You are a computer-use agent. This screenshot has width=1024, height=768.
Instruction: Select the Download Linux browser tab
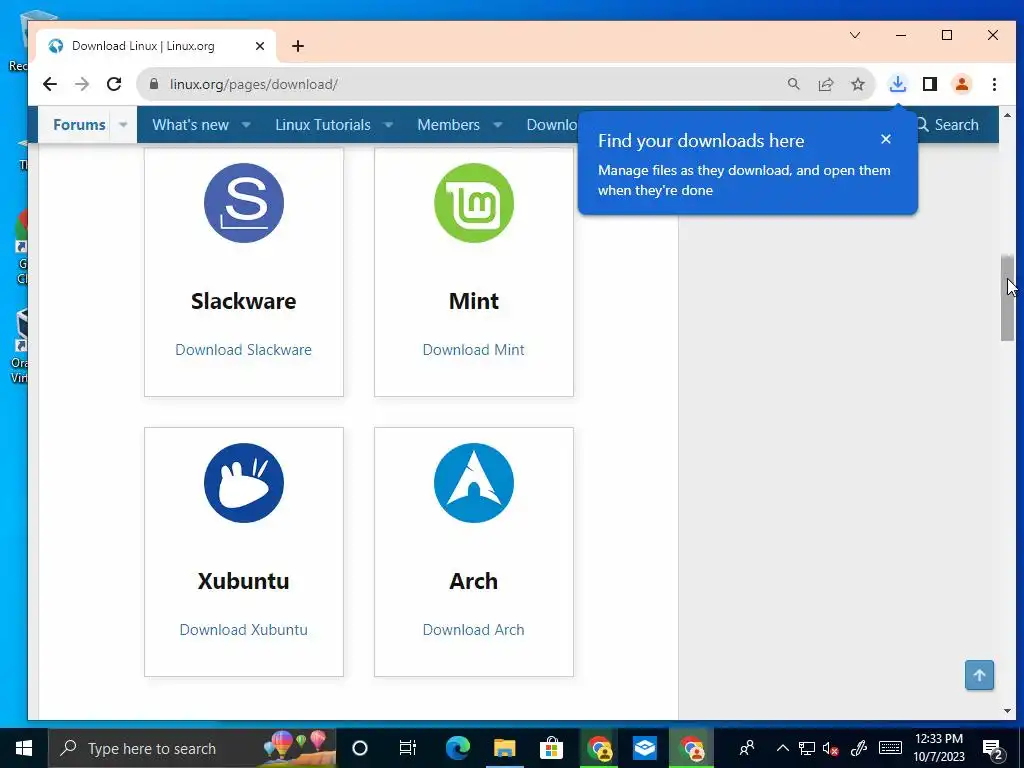click(x=157, y=46)
